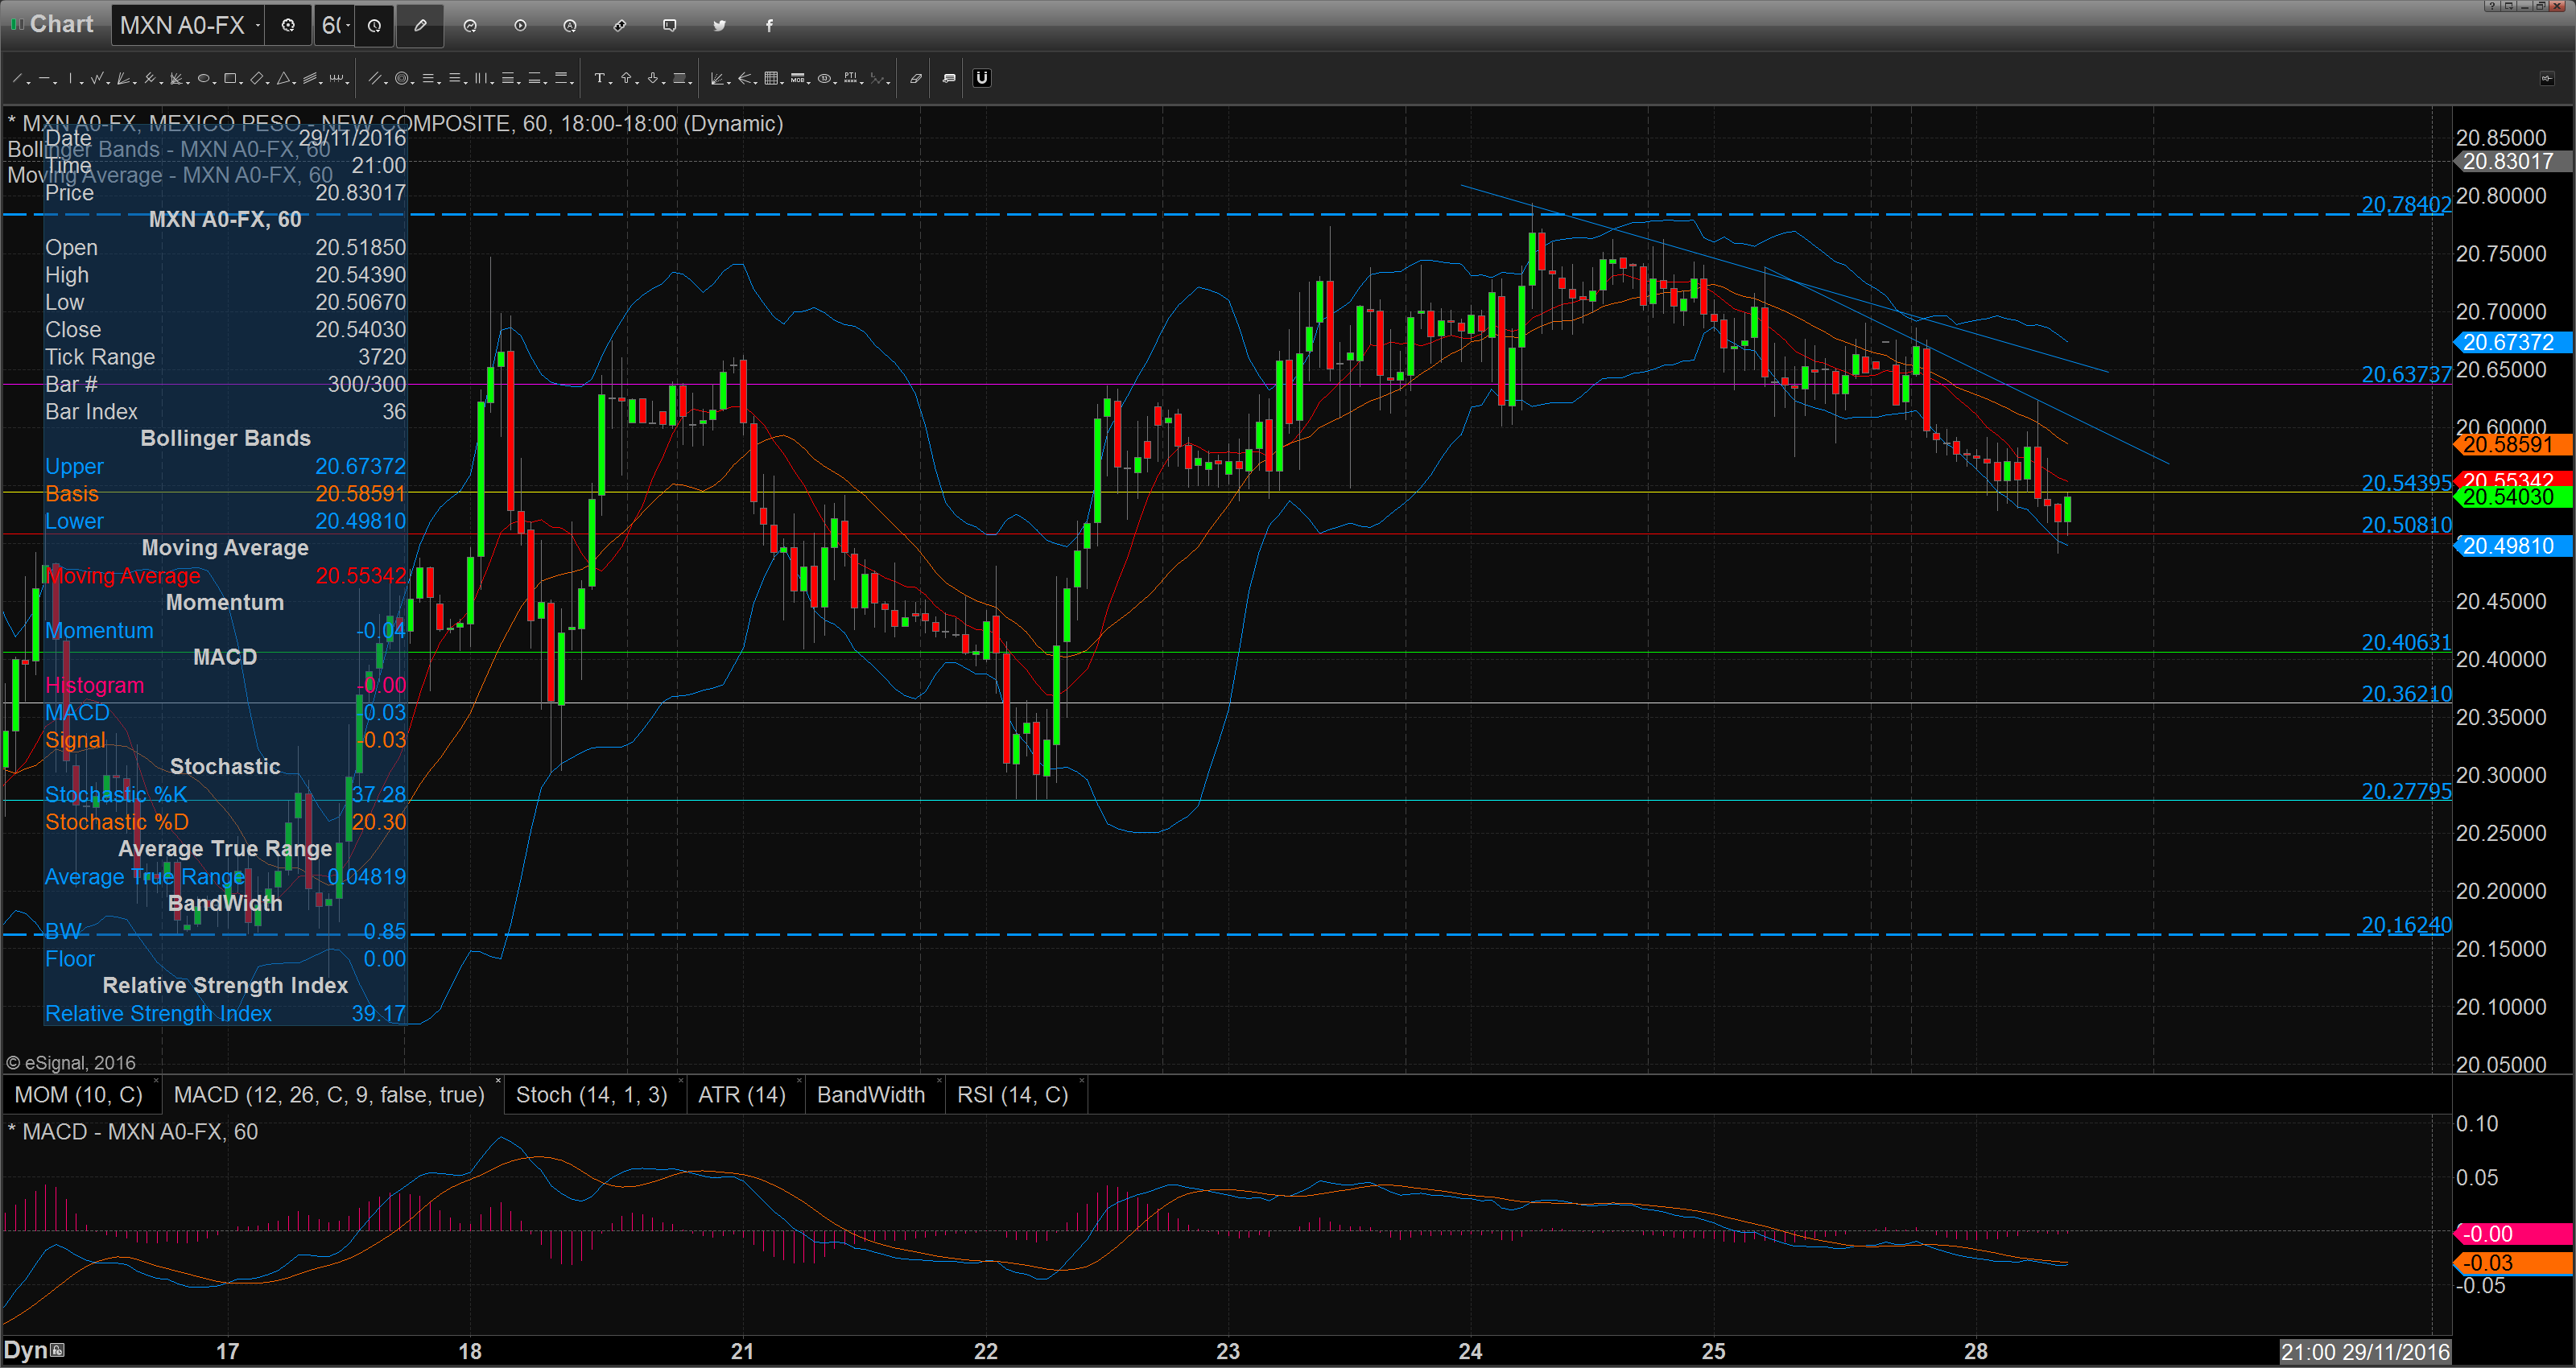2576x1368 pixels.
Task: Open the time template clock icon
Action: [x=374, y=26]
